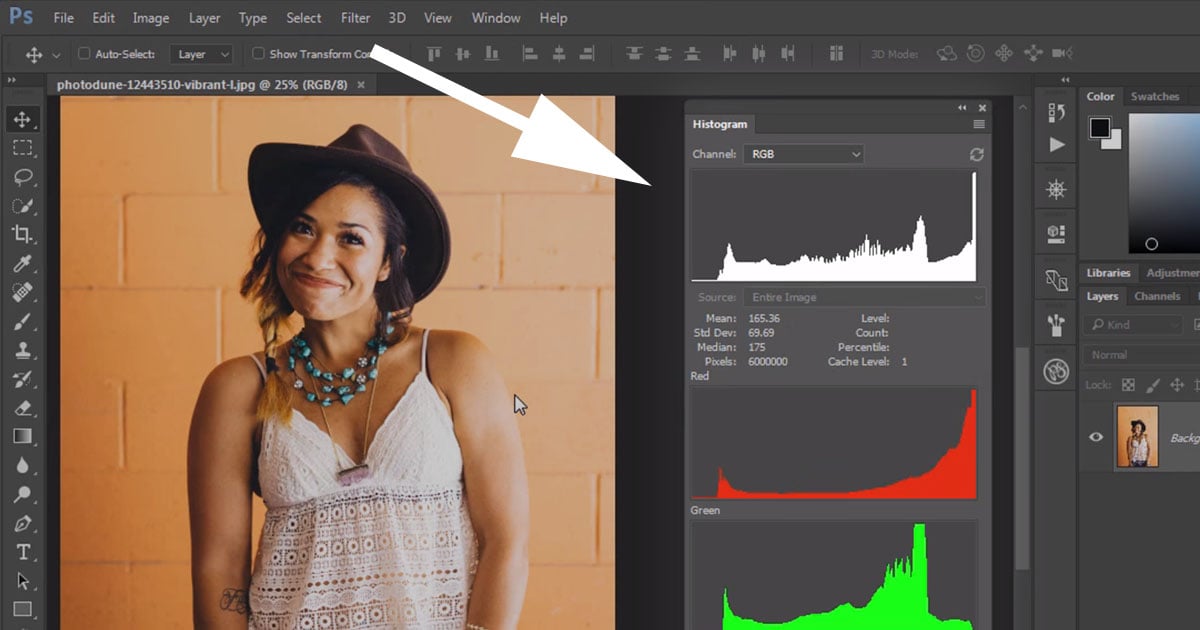
Task: Select the Horizontal Type tool
Action: pos(22,552)
